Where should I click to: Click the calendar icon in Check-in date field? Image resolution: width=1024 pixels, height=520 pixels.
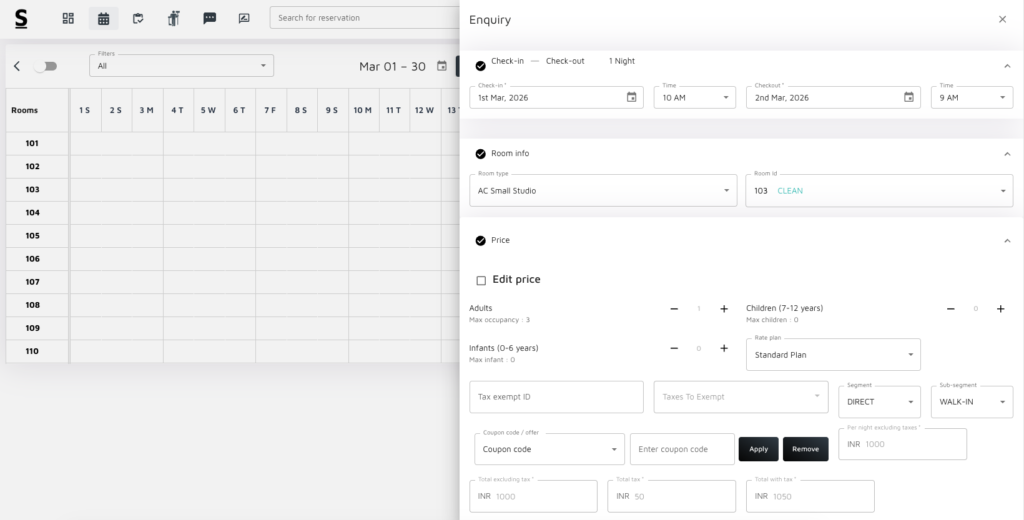click(631, 97)
